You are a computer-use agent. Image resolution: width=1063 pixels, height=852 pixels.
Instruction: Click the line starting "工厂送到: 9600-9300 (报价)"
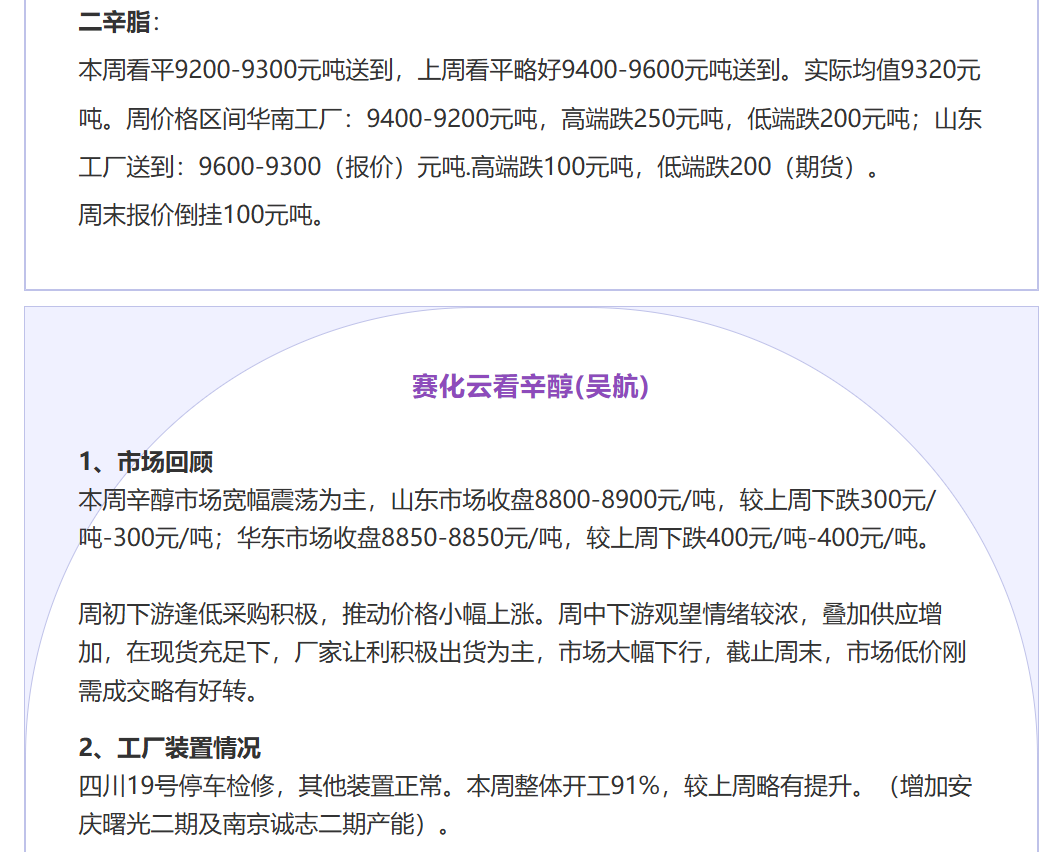coord(479,167)
